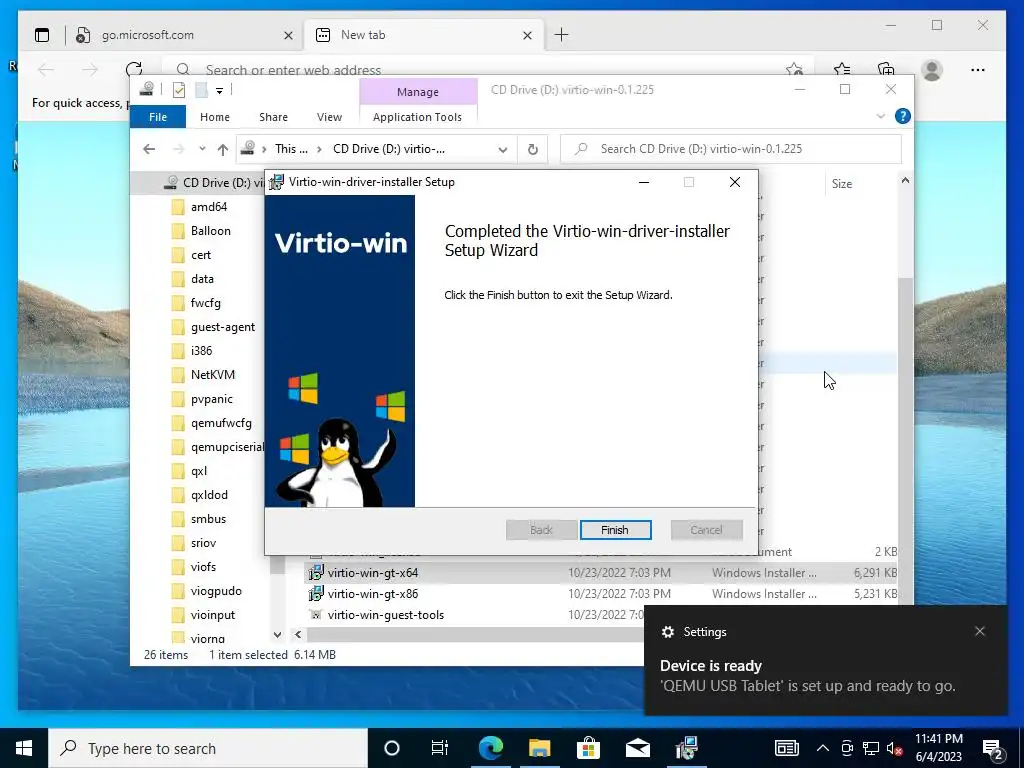Click the Properties quick access icon
The image size is (1024, 768).
click(178, 90)
